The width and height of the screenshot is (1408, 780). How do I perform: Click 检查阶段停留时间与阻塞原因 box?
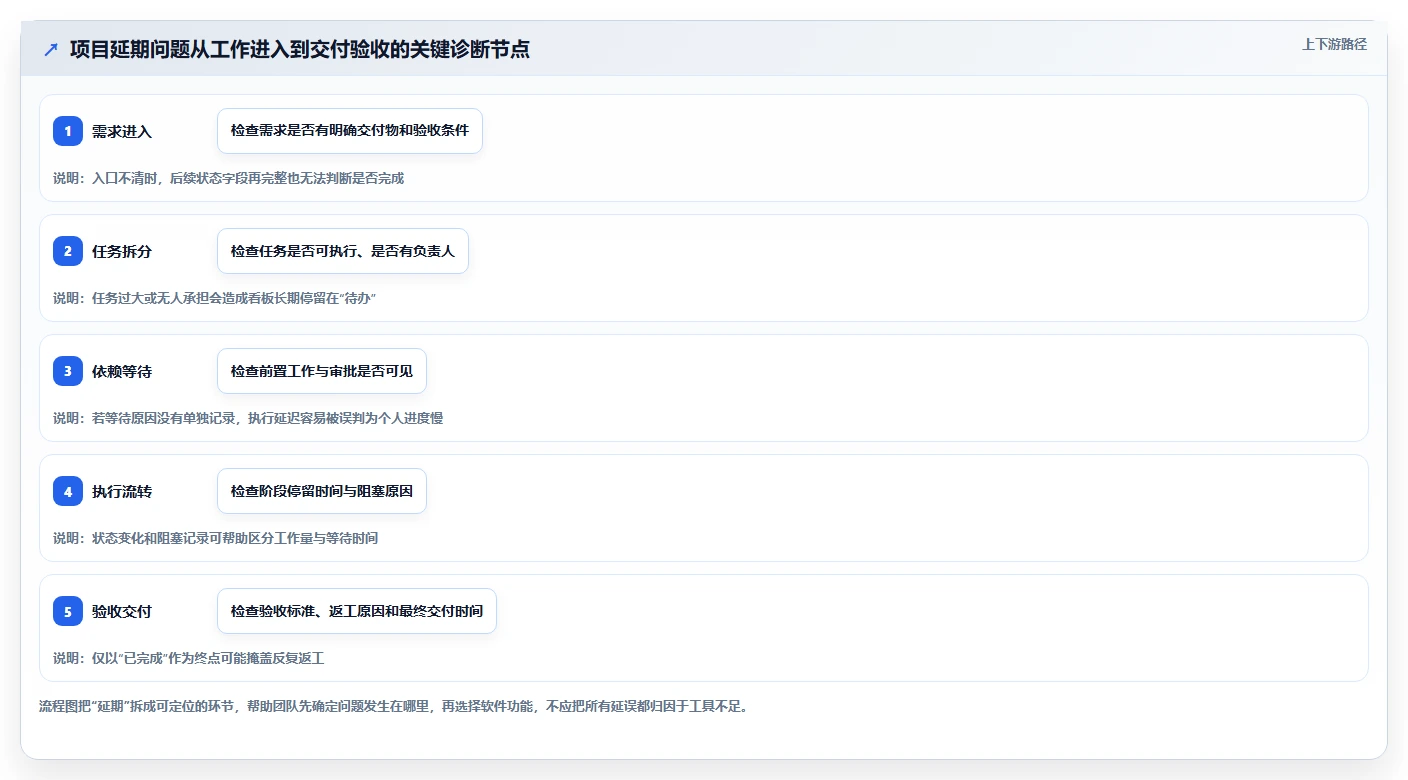click(x=322, y=491)
